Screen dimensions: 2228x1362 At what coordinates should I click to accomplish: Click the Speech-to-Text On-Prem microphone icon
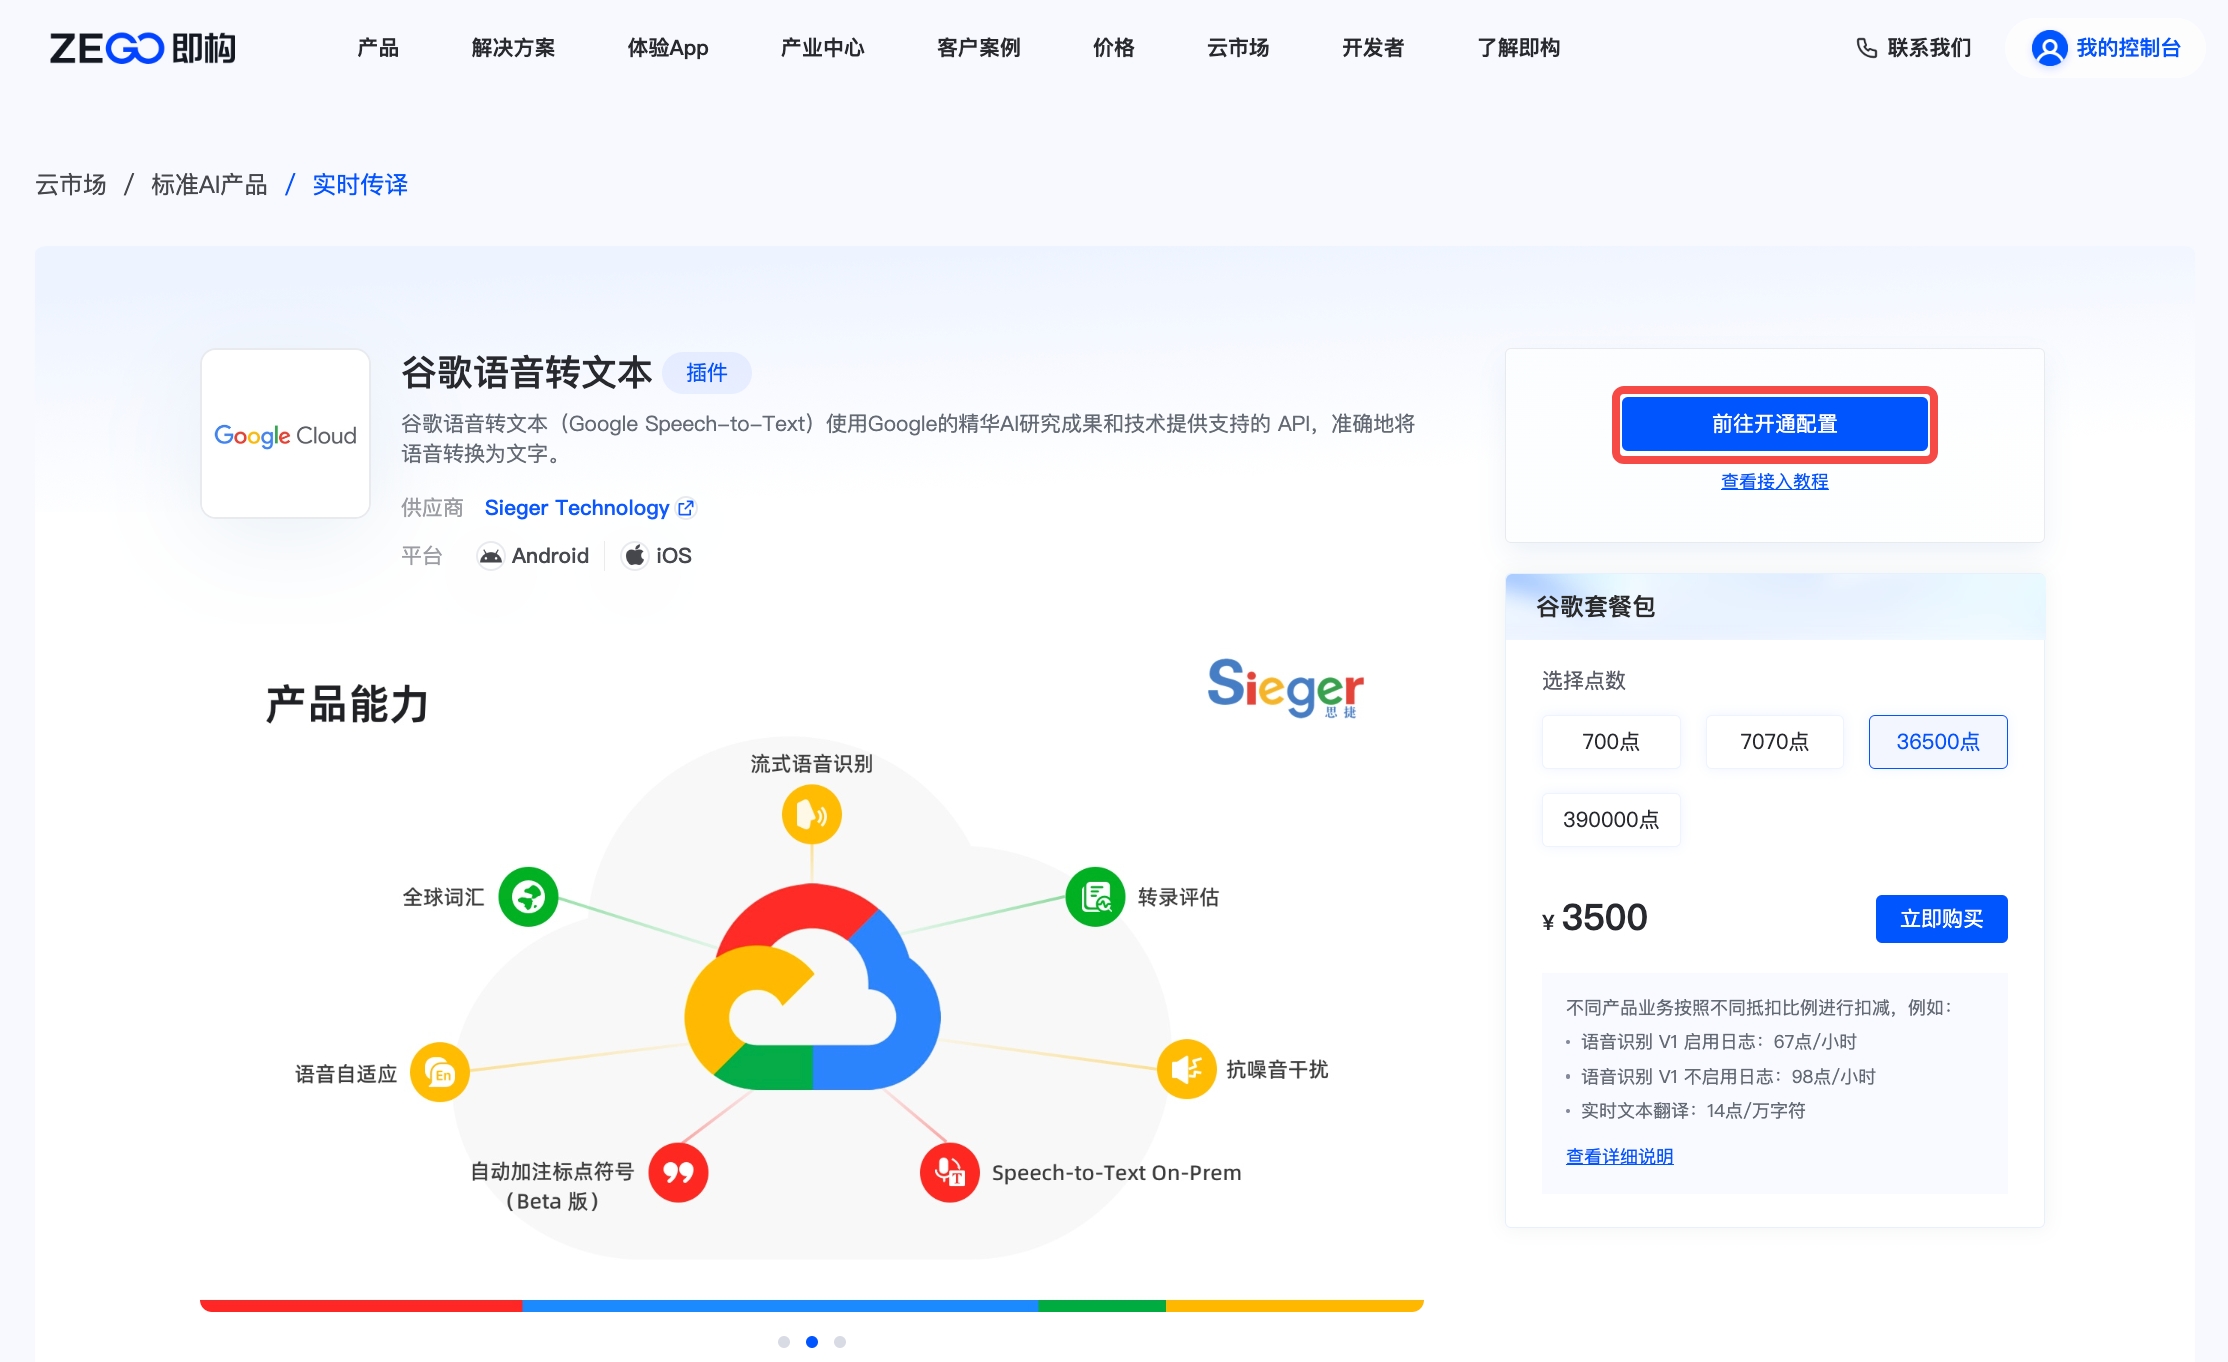click(x=949, y=1172)
